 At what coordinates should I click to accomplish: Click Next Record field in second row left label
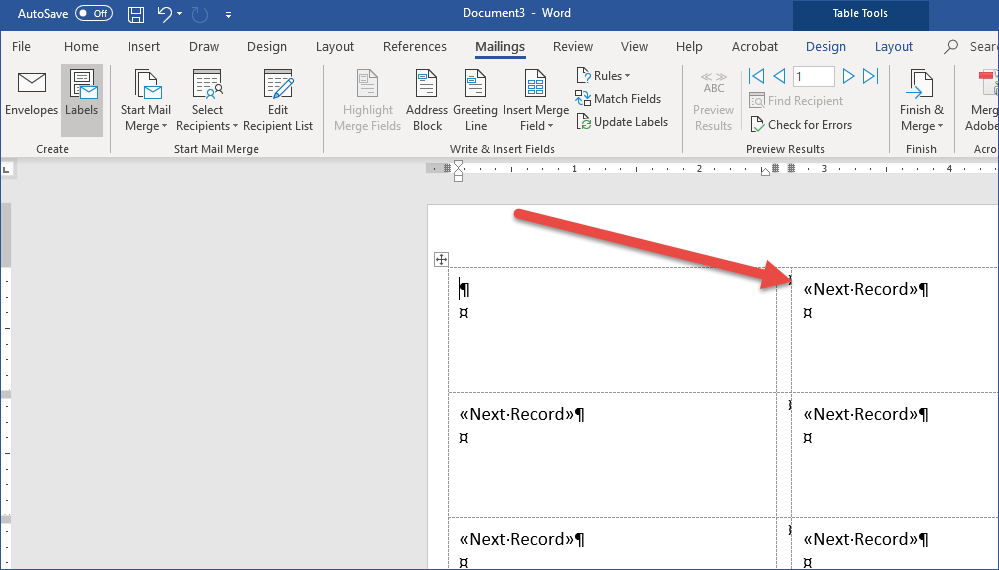517,414
